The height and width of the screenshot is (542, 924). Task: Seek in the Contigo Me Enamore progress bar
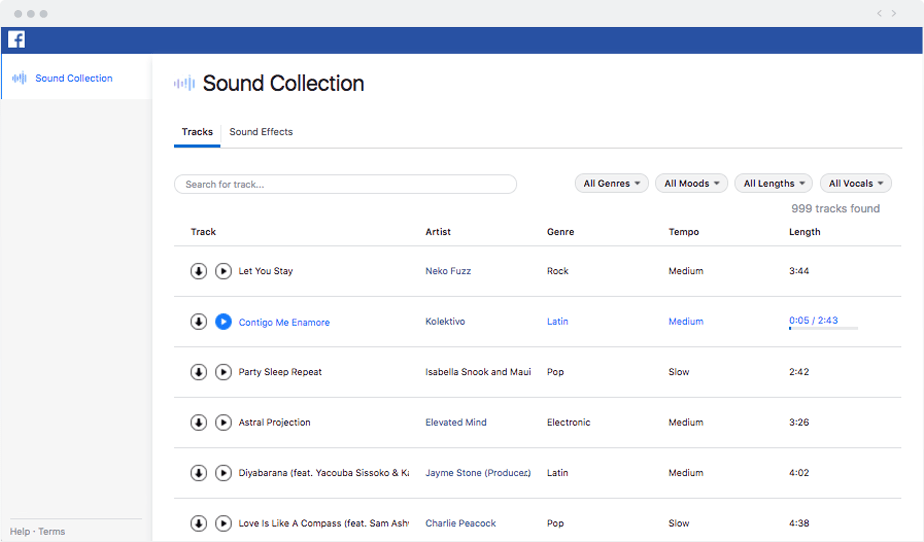823,328
